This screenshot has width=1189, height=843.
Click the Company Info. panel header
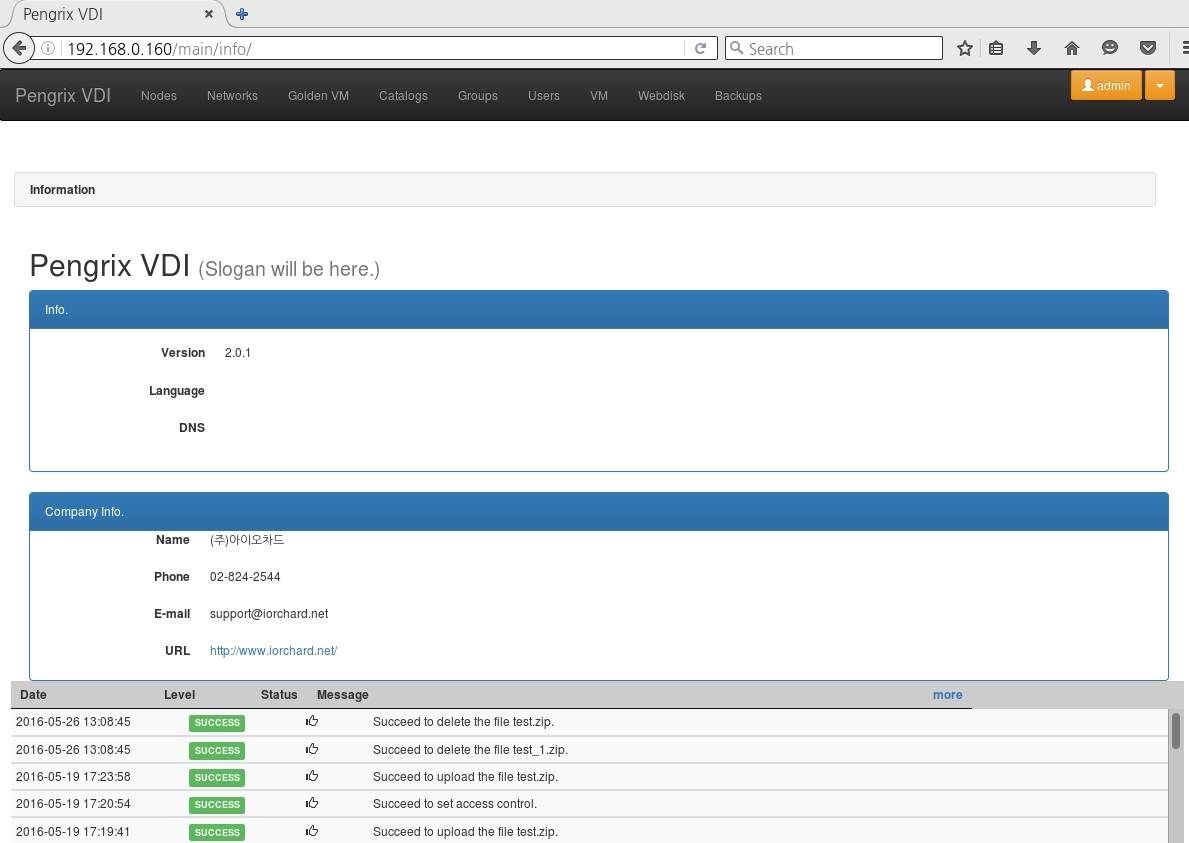point(598,512)
